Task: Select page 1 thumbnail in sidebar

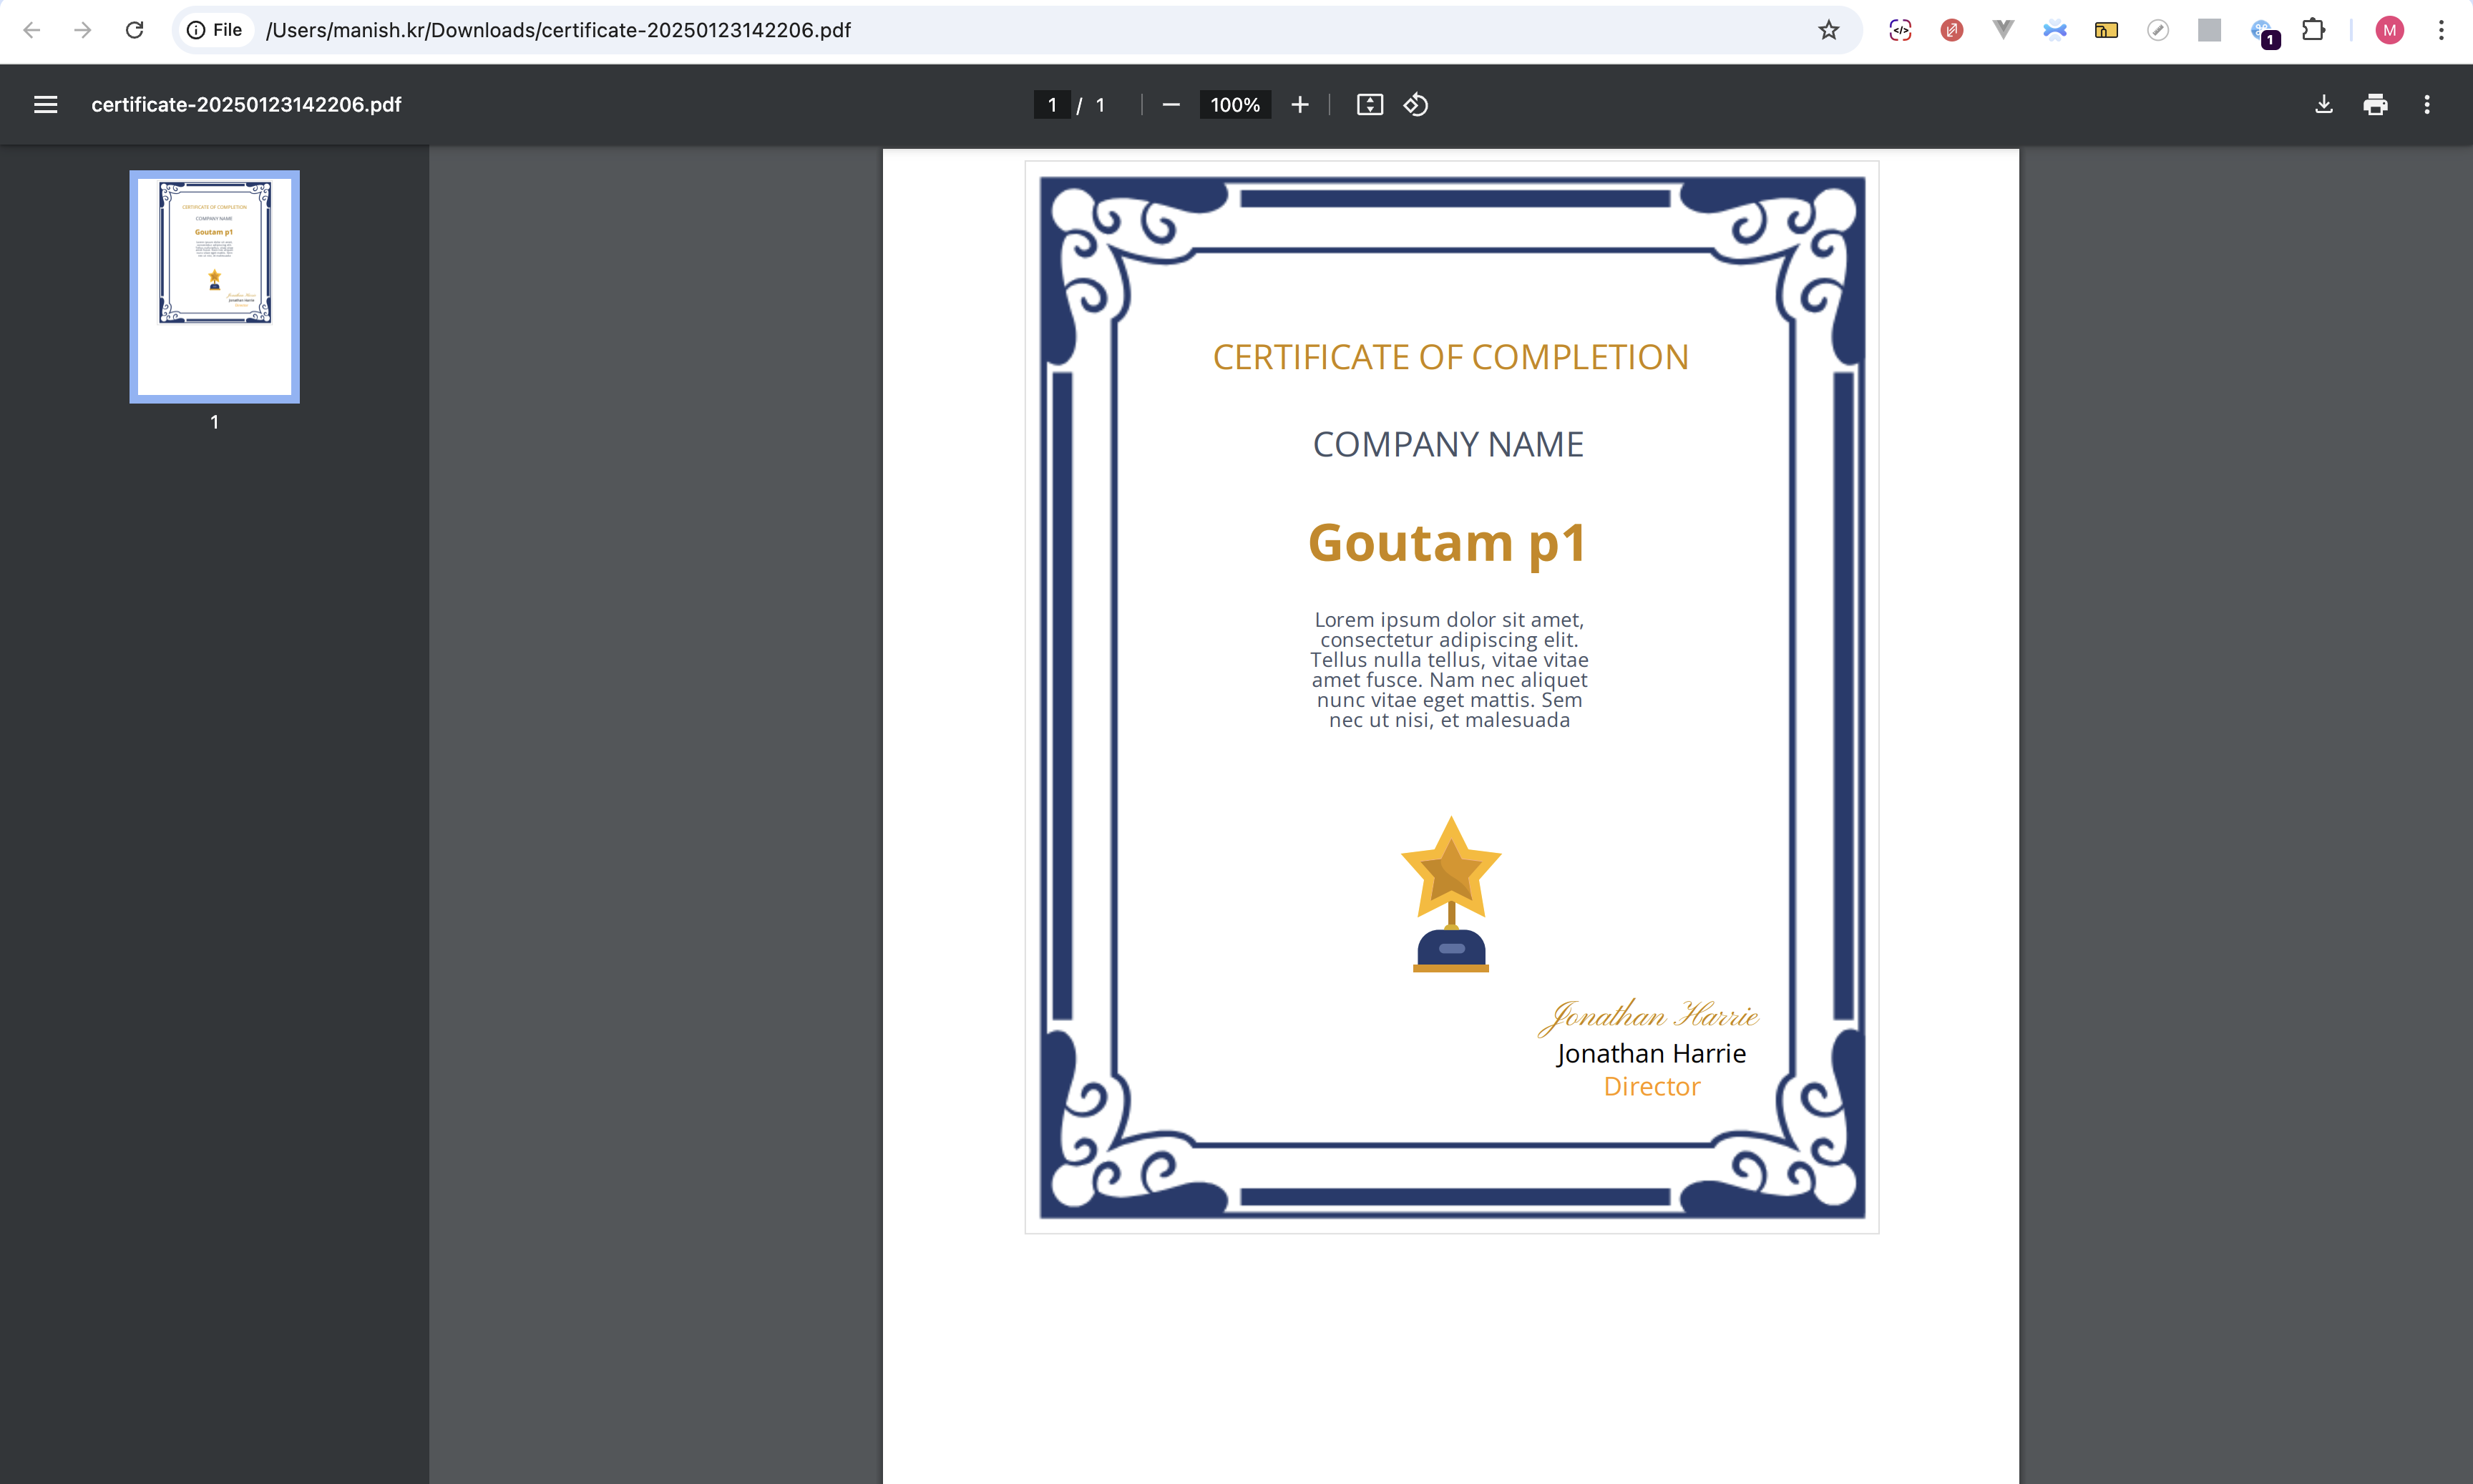Action: pyautogui.click(x=214, y=286)
